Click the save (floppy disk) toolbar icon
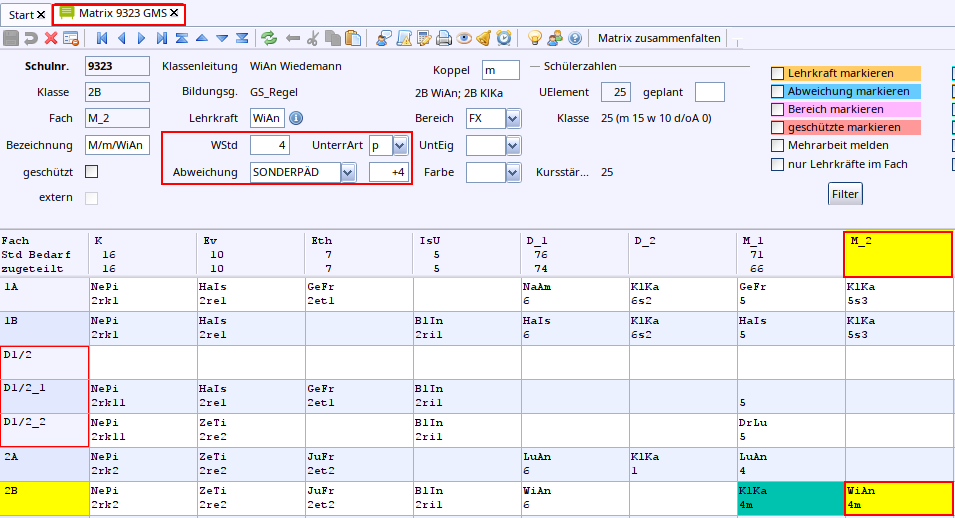 pyautogui.click(x=11, y=39)
